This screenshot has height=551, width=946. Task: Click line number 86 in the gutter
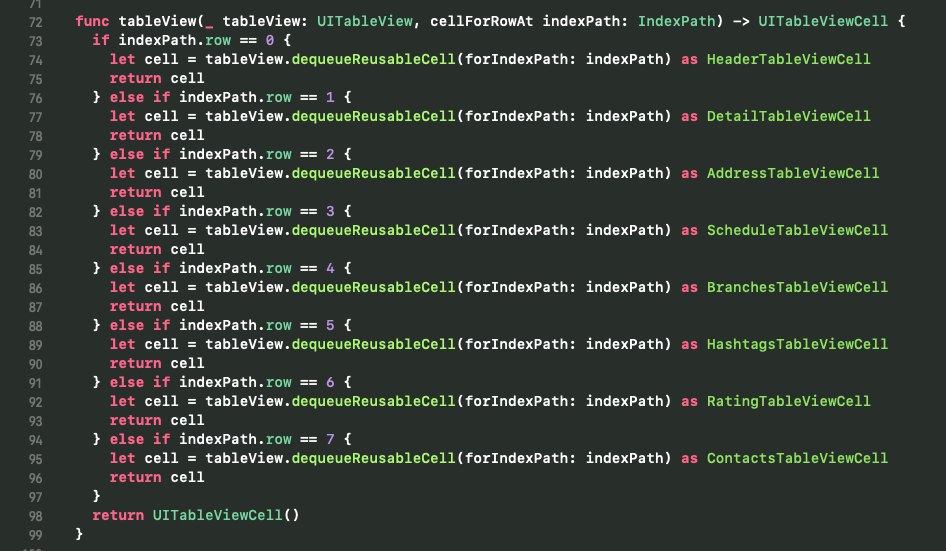click(36, 288)
